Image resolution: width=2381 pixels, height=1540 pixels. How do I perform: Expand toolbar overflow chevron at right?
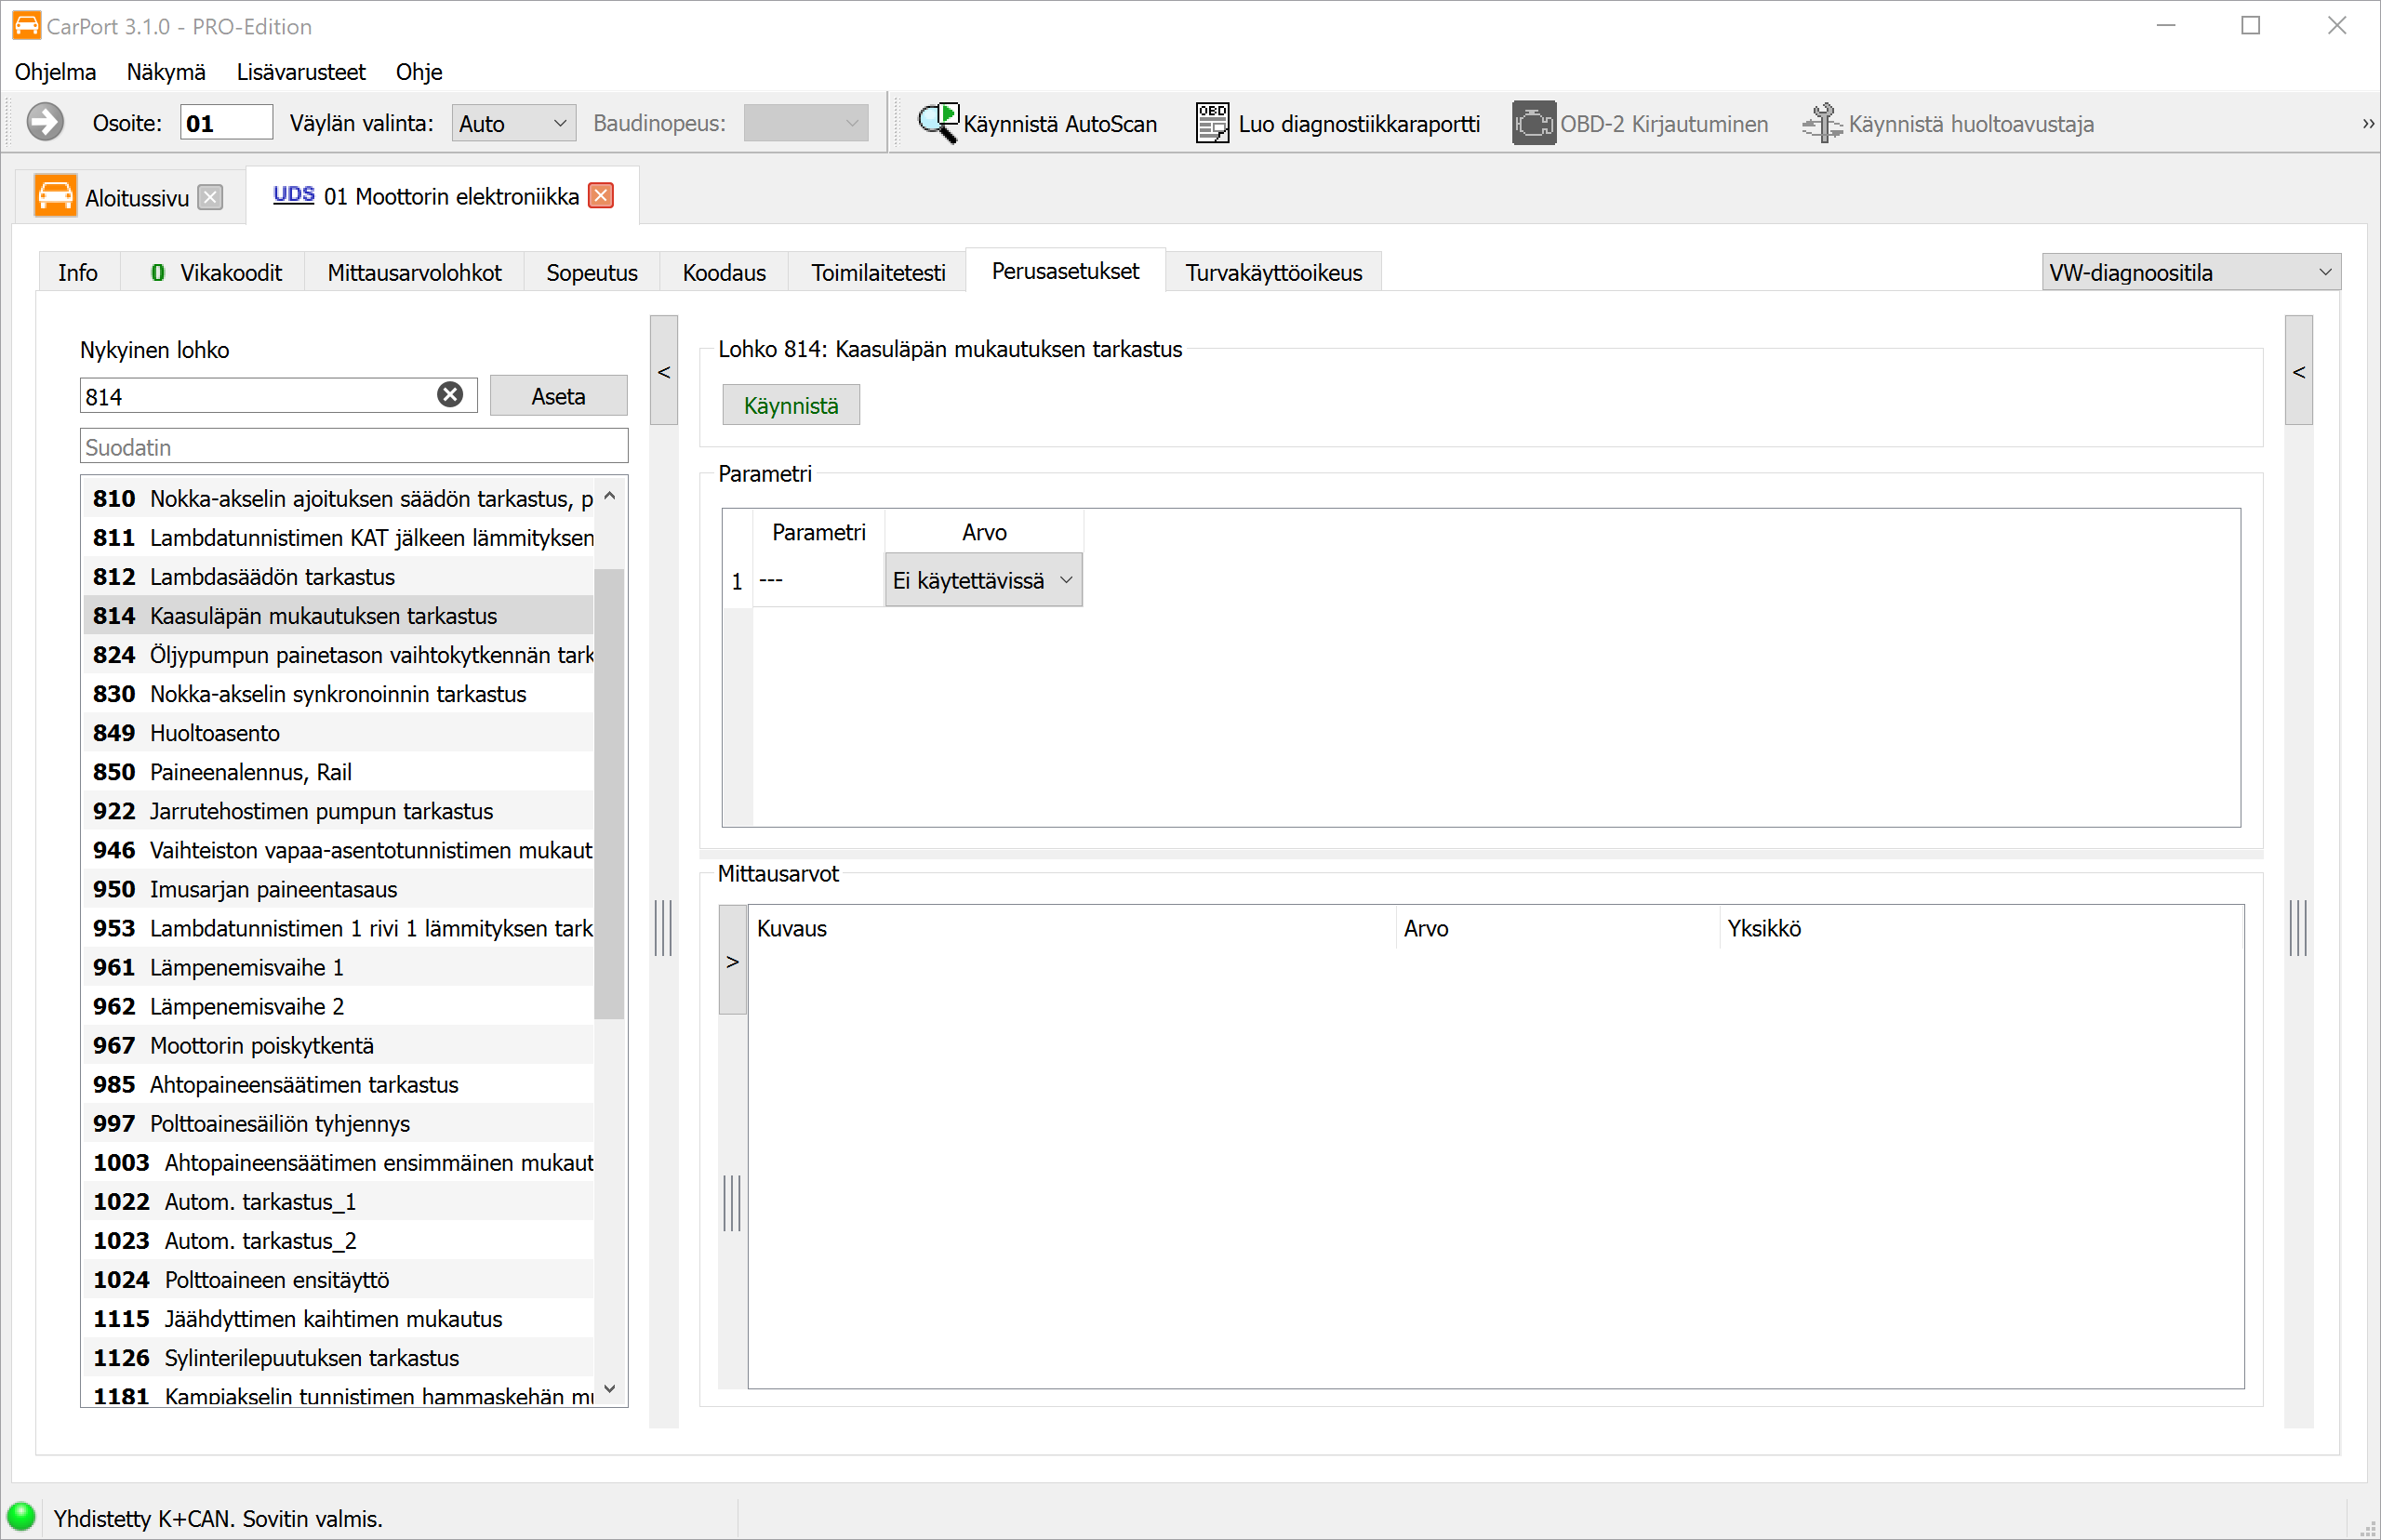[x=2367, y=124]
